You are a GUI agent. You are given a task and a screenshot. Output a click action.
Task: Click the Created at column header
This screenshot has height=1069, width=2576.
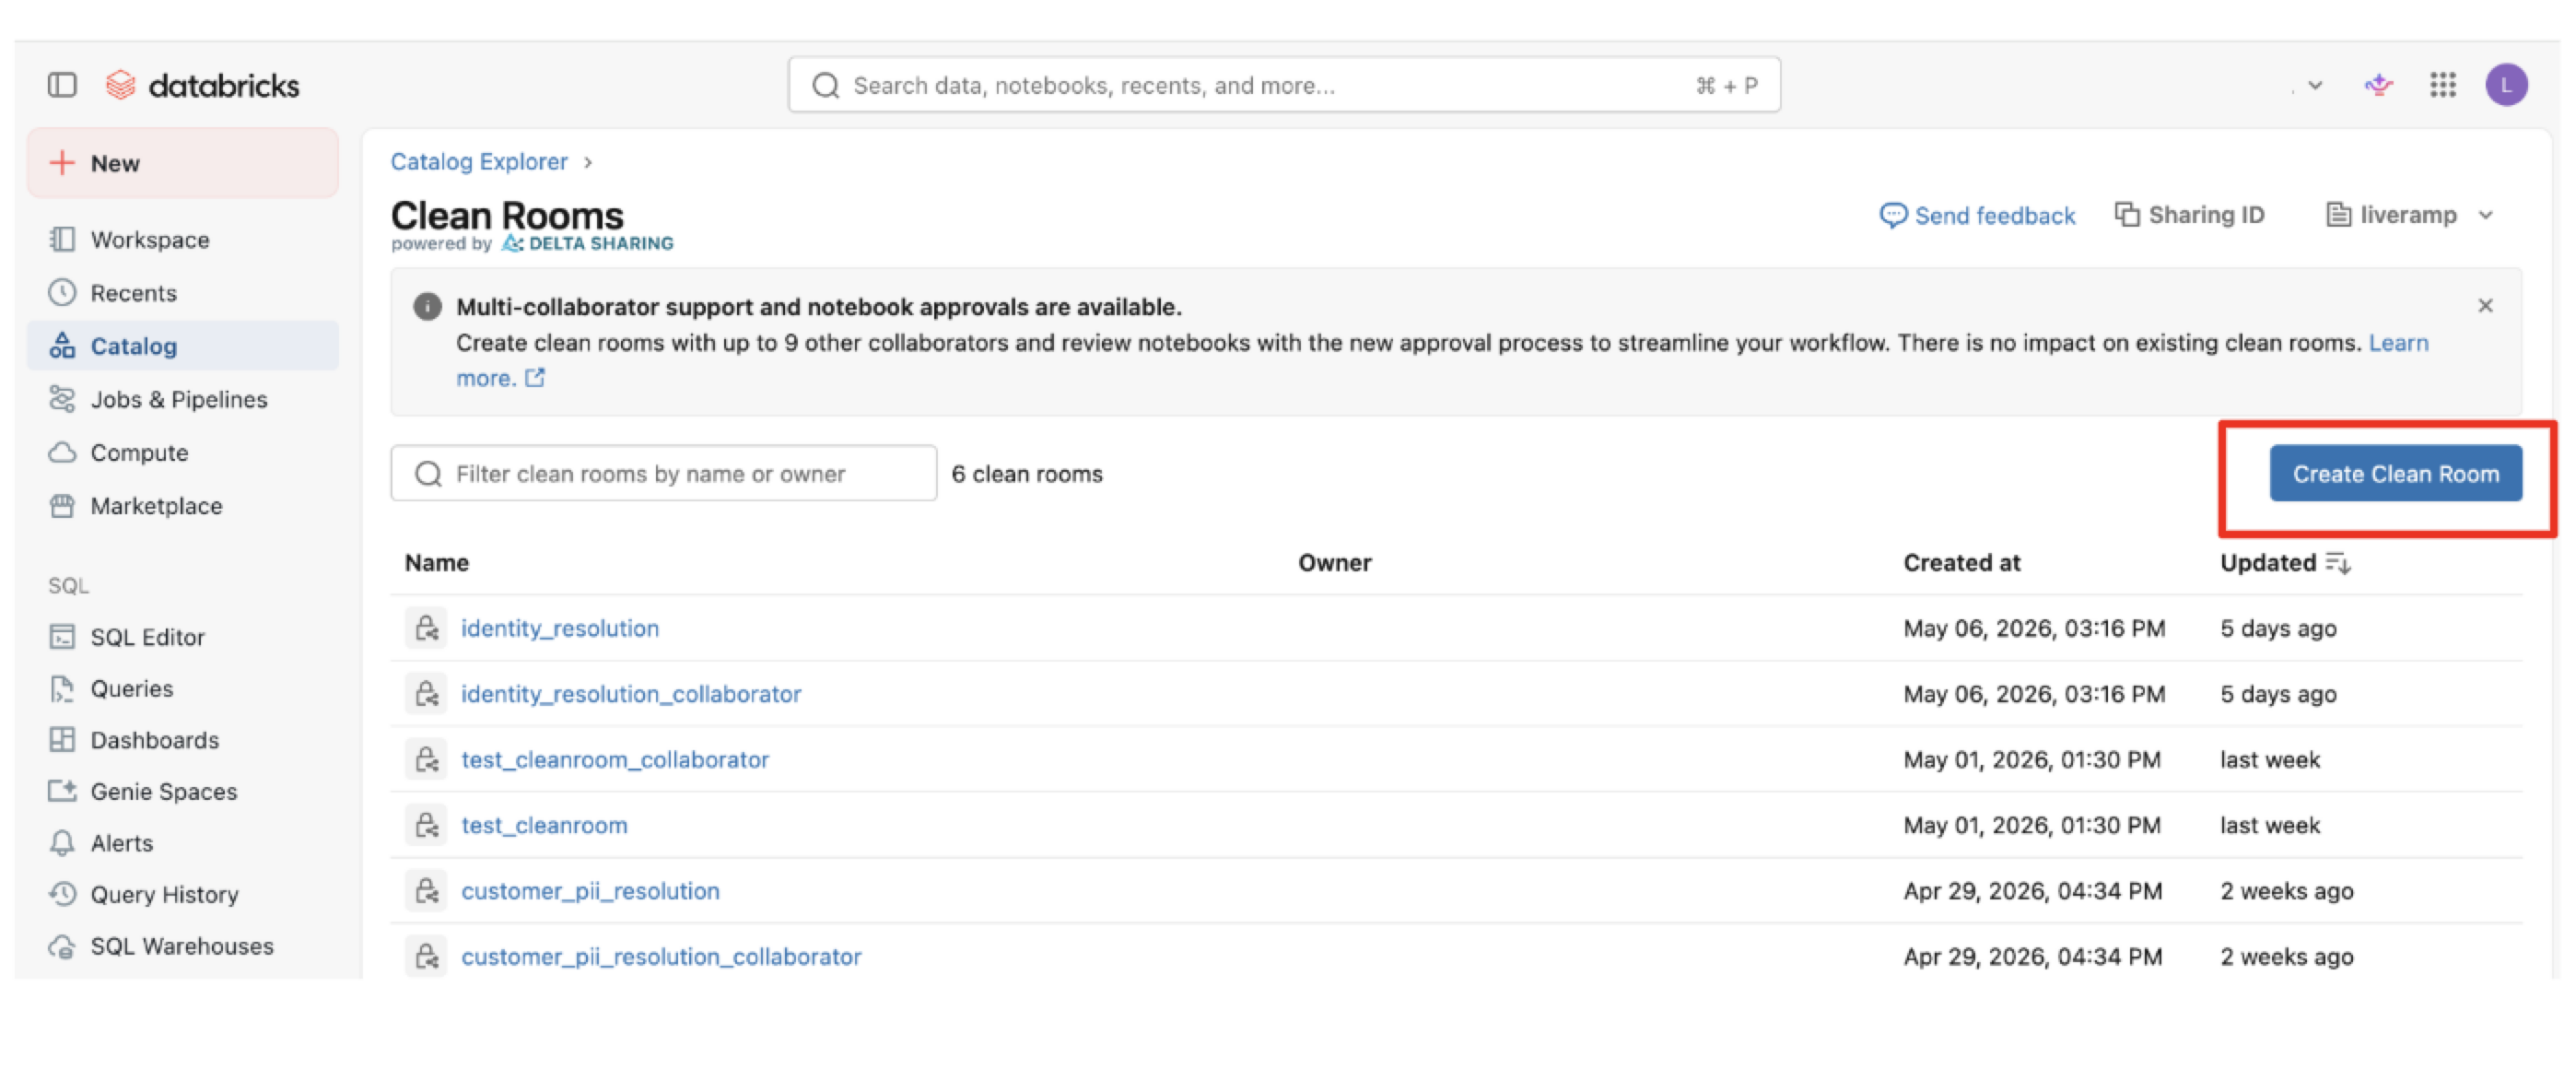(1962, 563)
